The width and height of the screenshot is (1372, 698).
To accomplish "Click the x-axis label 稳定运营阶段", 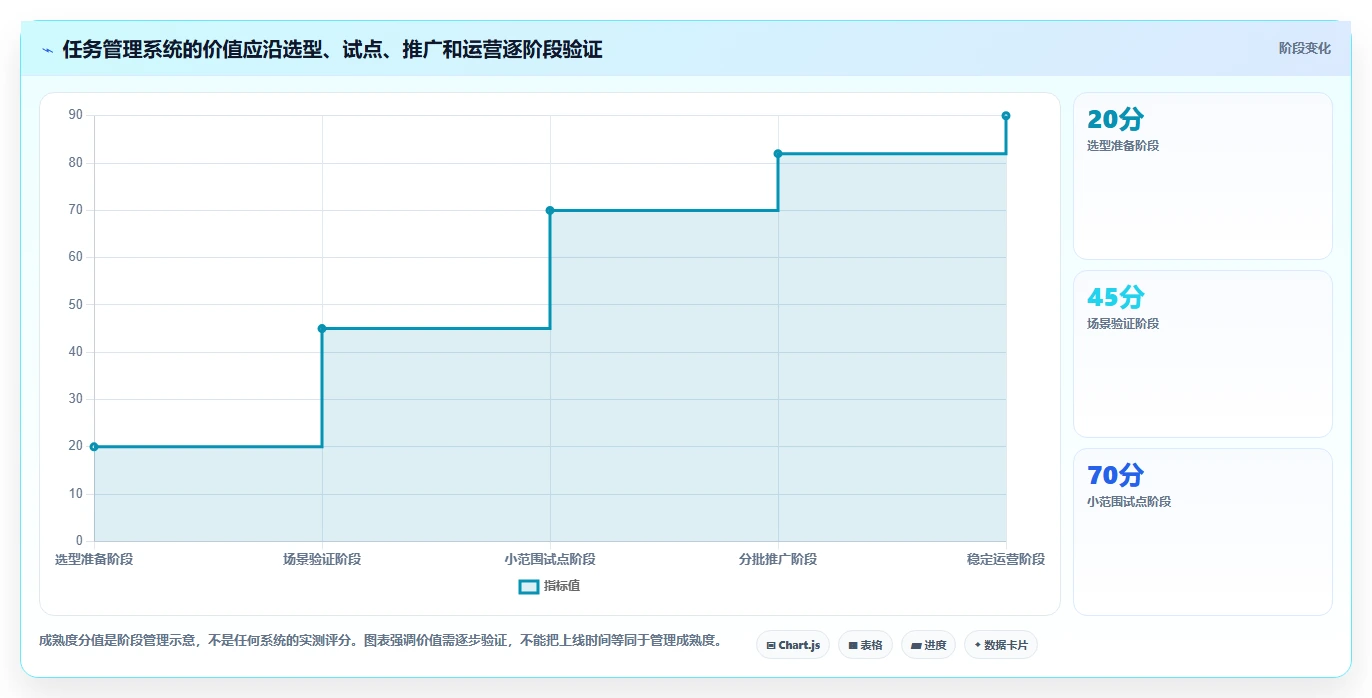I will pos(1006,559).
